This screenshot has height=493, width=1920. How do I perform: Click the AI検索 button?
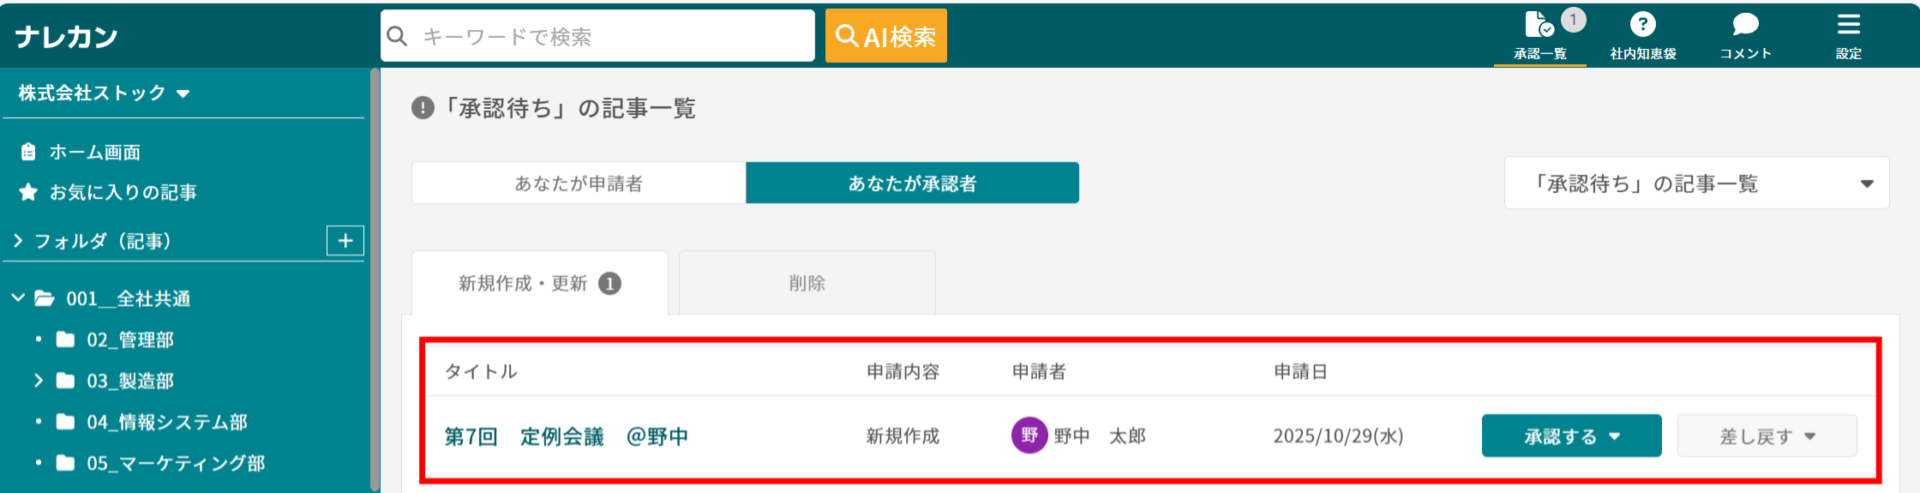point(885,36)
